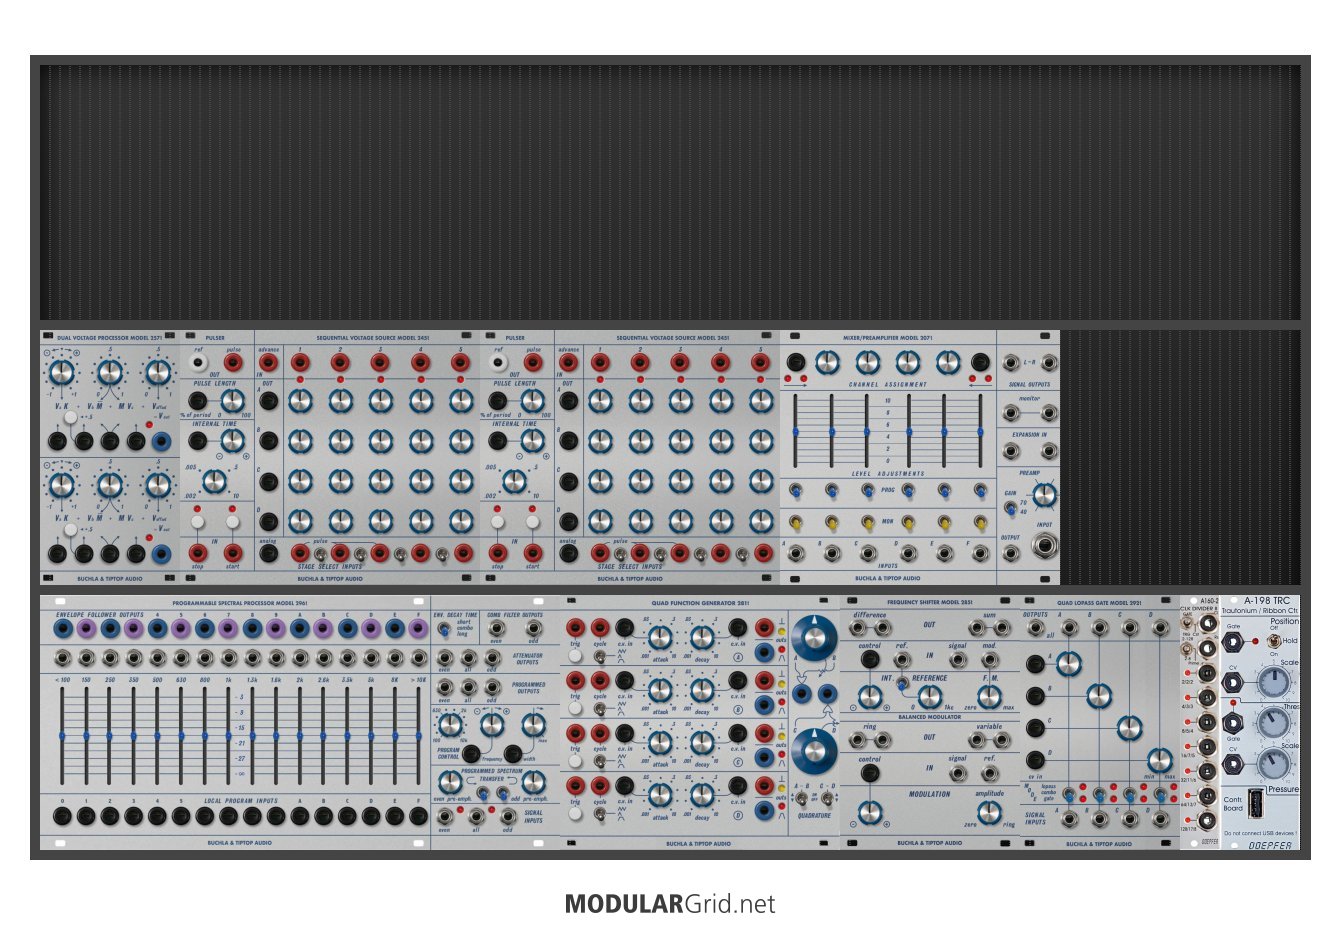Flip the A-198 Position Hold switch
This screenshot has height=925, width=1341.
[1272, 640]
